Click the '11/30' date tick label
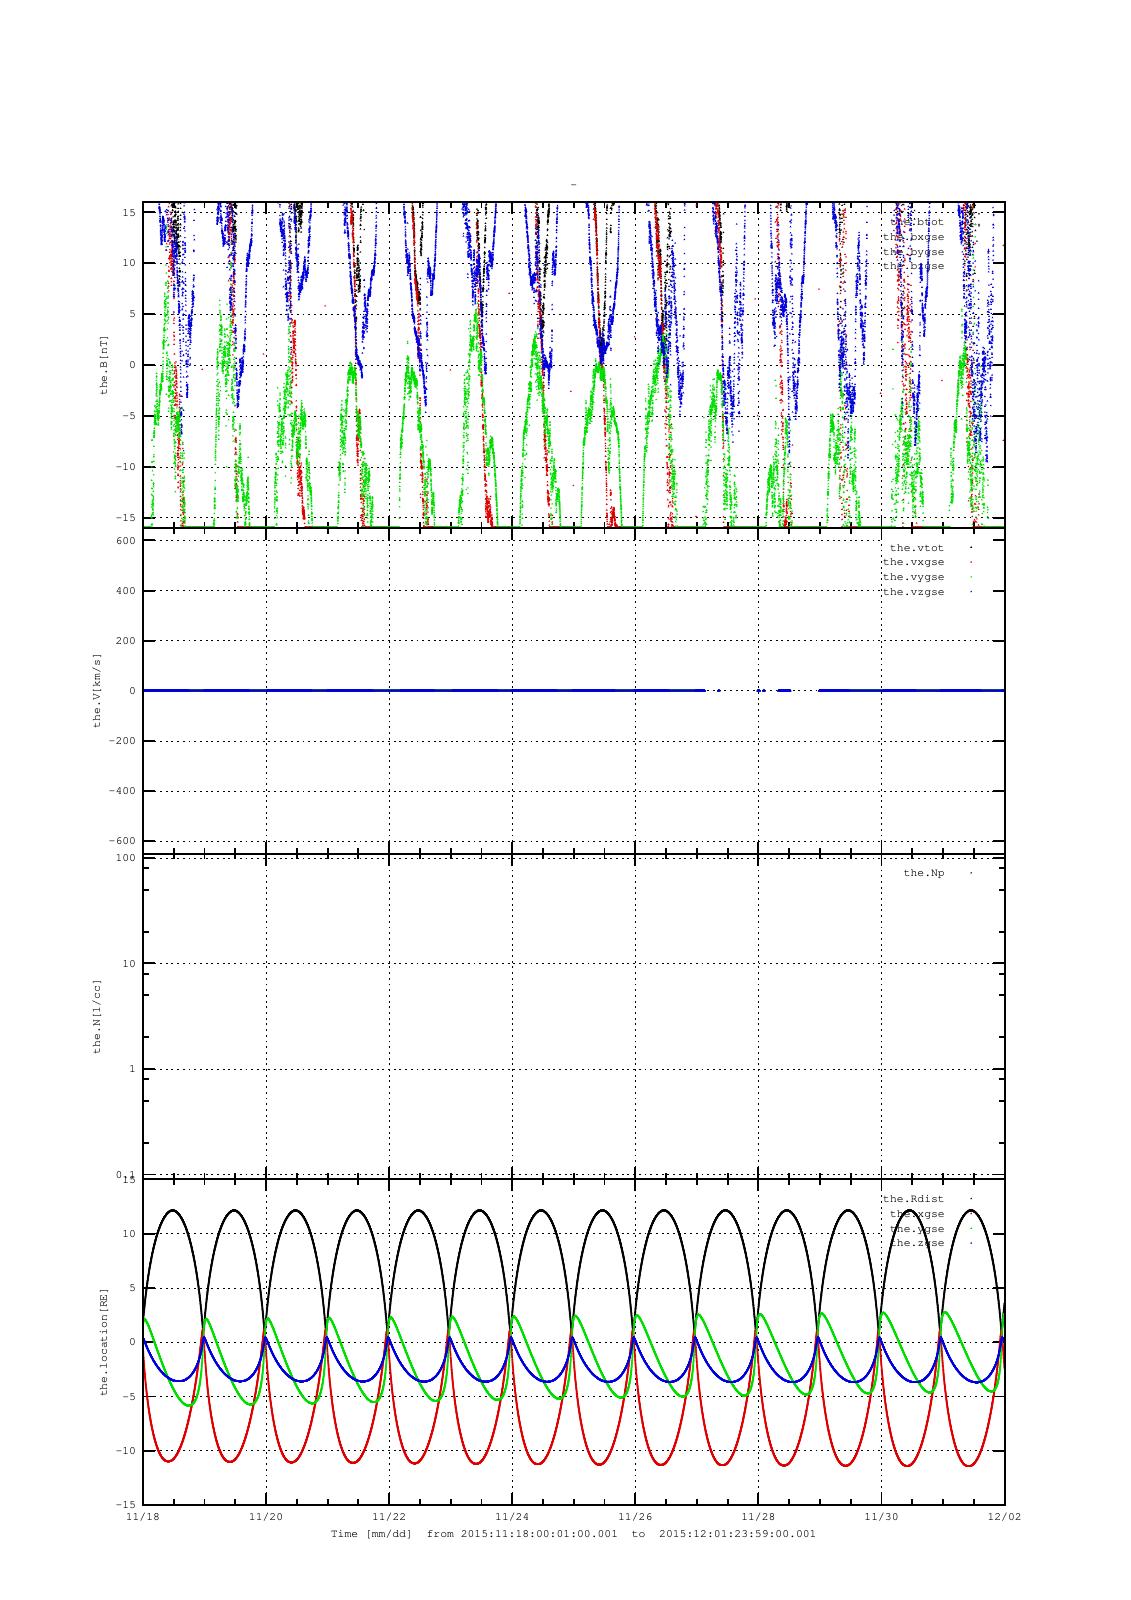Viewport: 1131px width, 1600px height. point(881,1516)
